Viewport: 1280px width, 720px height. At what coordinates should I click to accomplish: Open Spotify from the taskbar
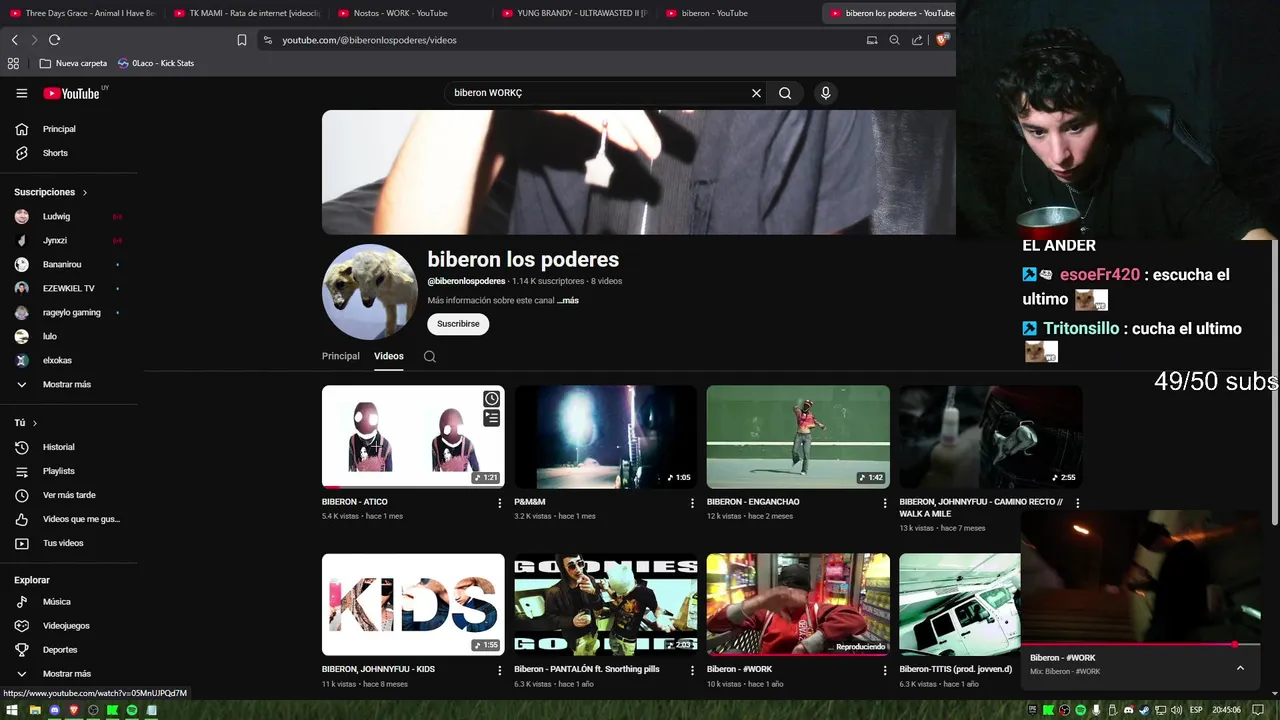click(x=132, y=710)
